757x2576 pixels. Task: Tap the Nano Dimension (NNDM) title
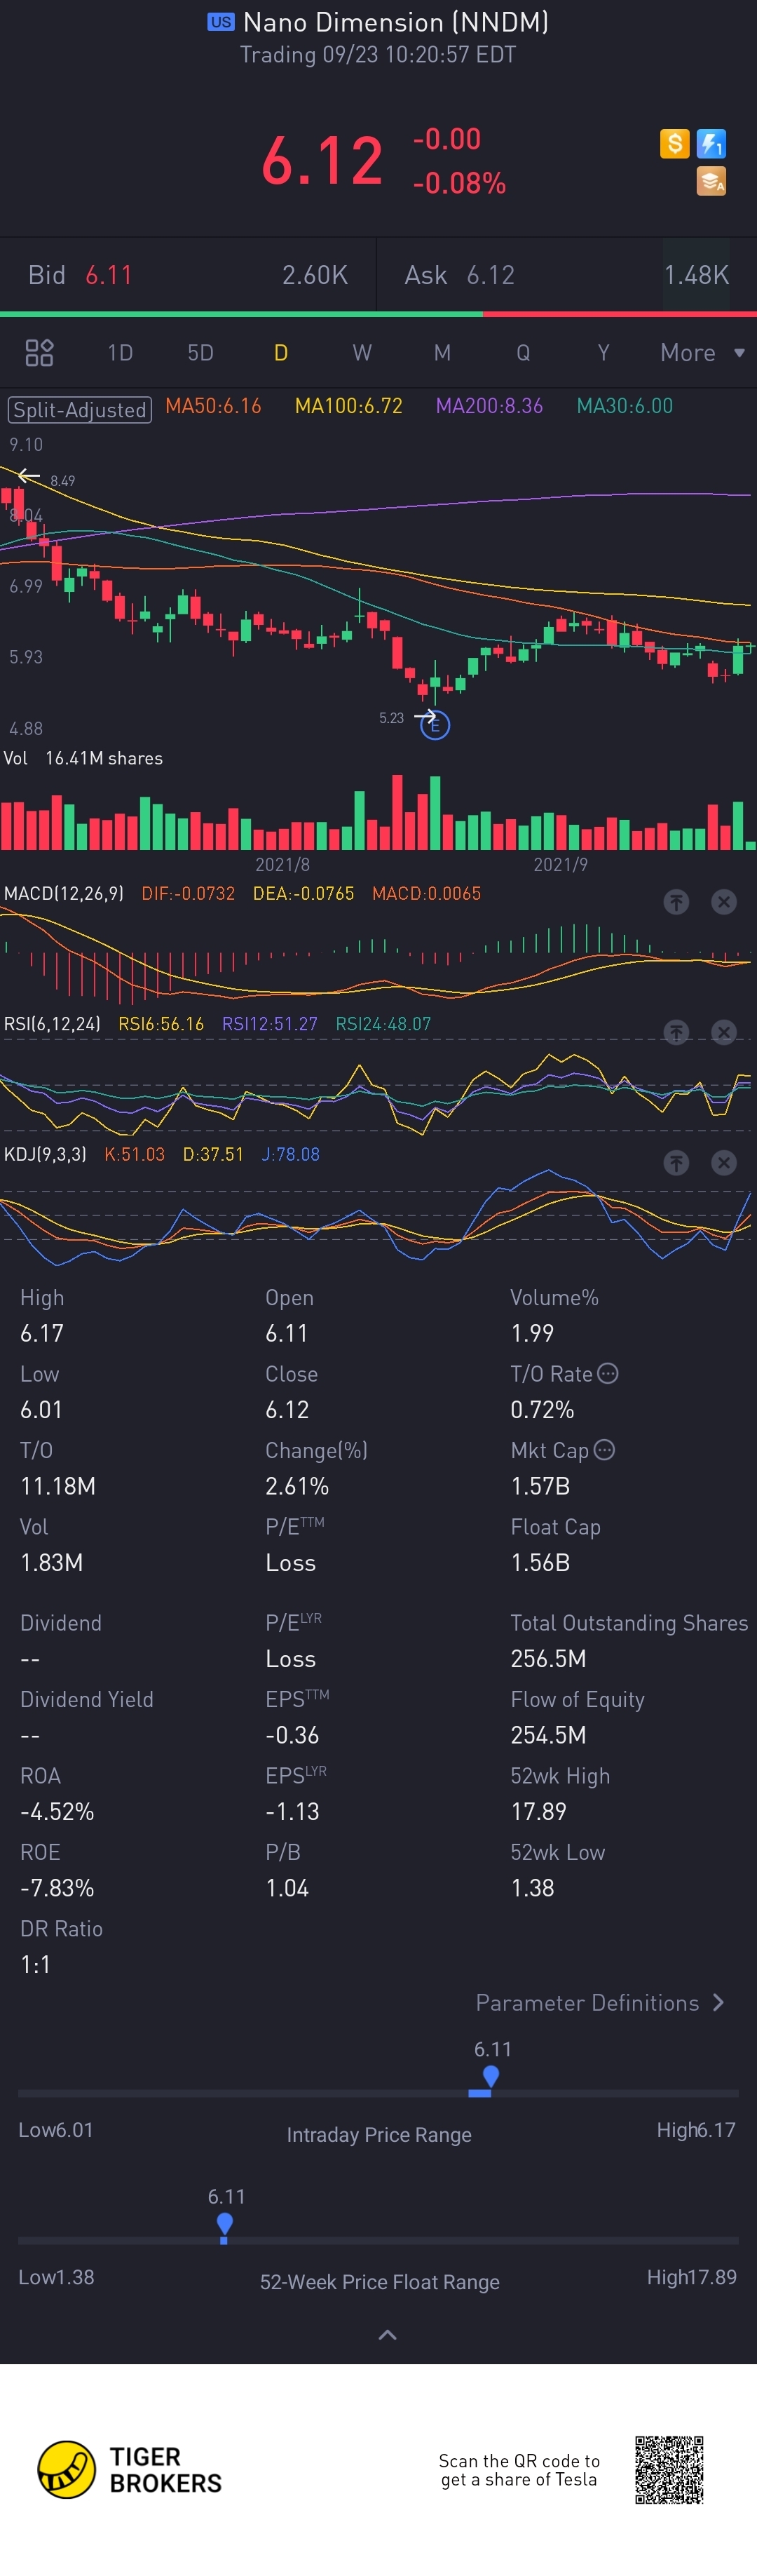click(396, 22)
